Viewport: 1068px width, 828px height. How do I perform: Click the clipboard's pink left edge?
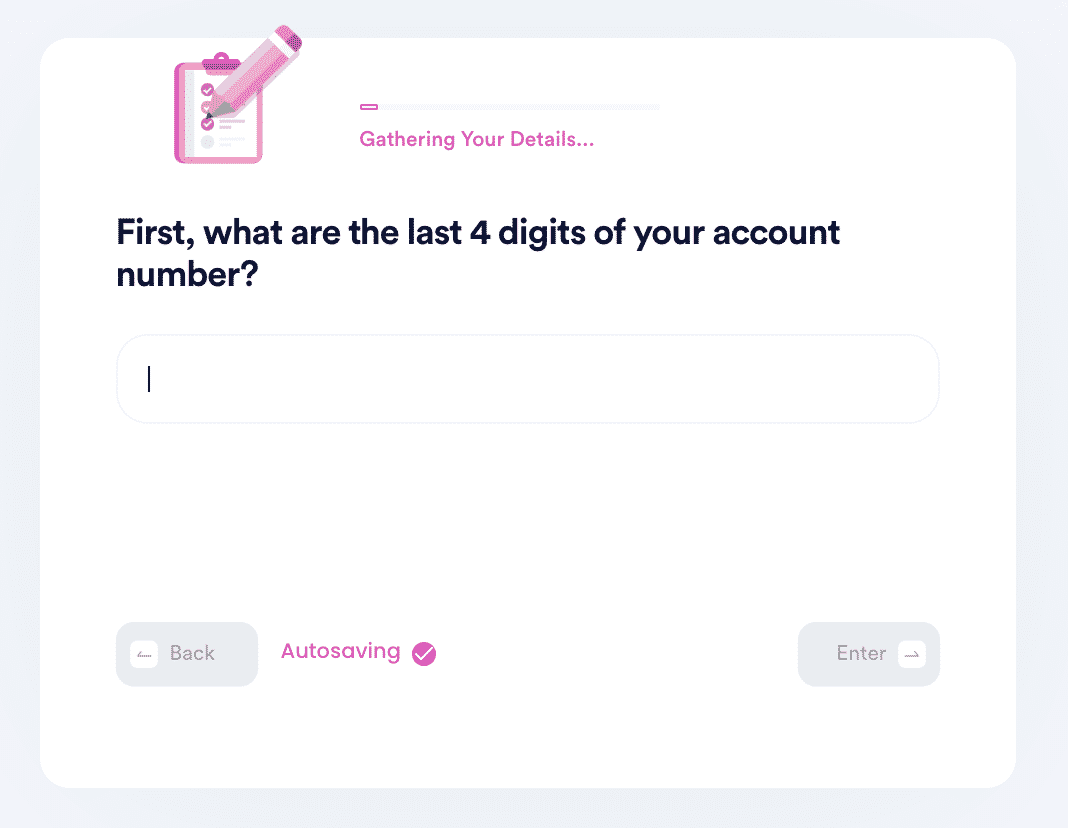click(179, 112)
